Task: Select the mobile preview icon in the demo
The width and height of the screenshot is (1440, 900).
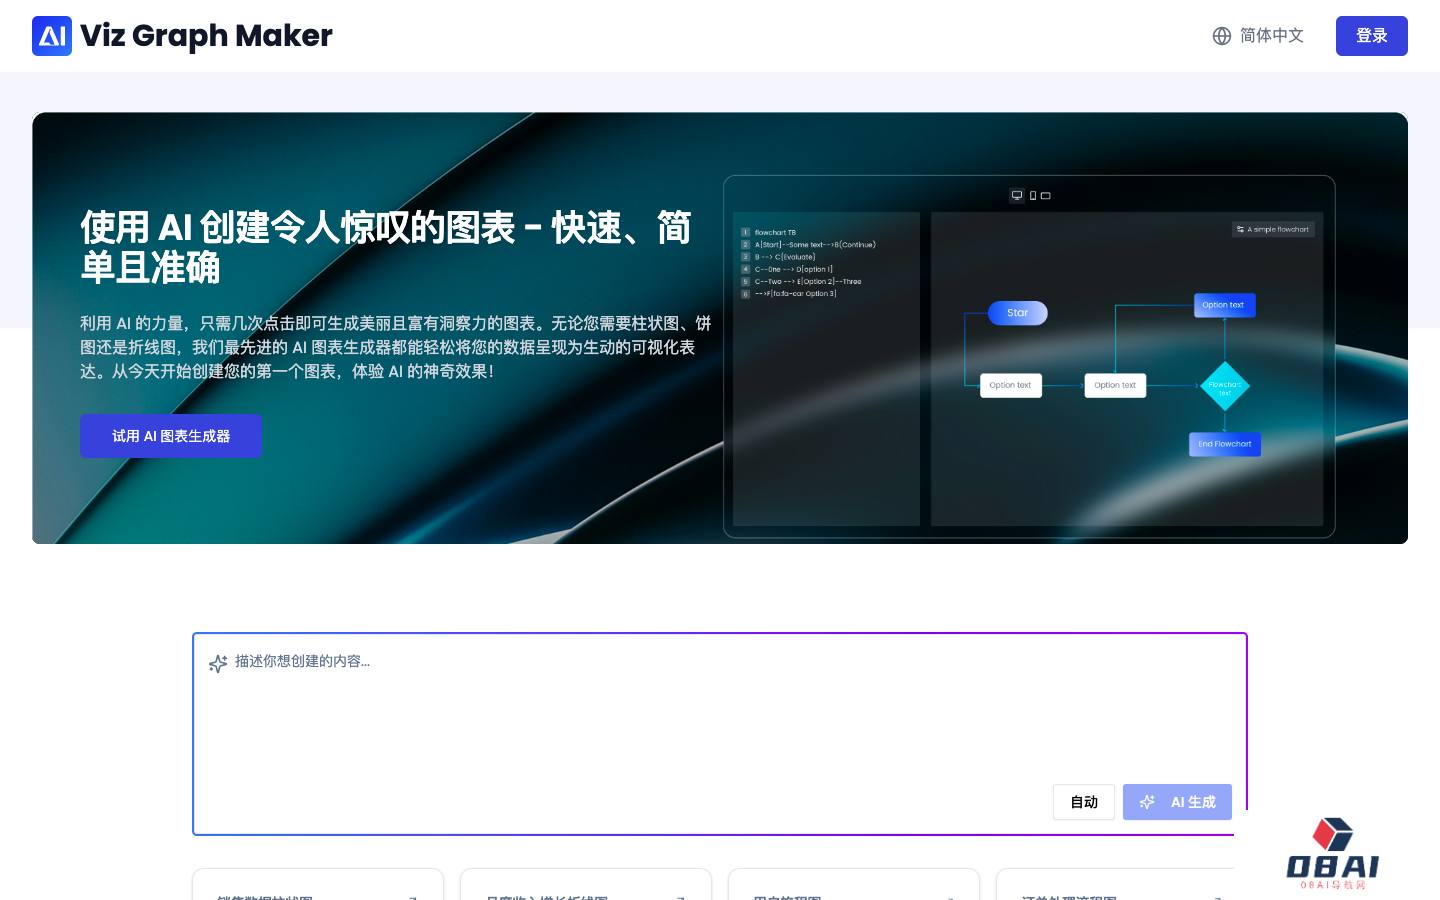Action: (1031, 196)
